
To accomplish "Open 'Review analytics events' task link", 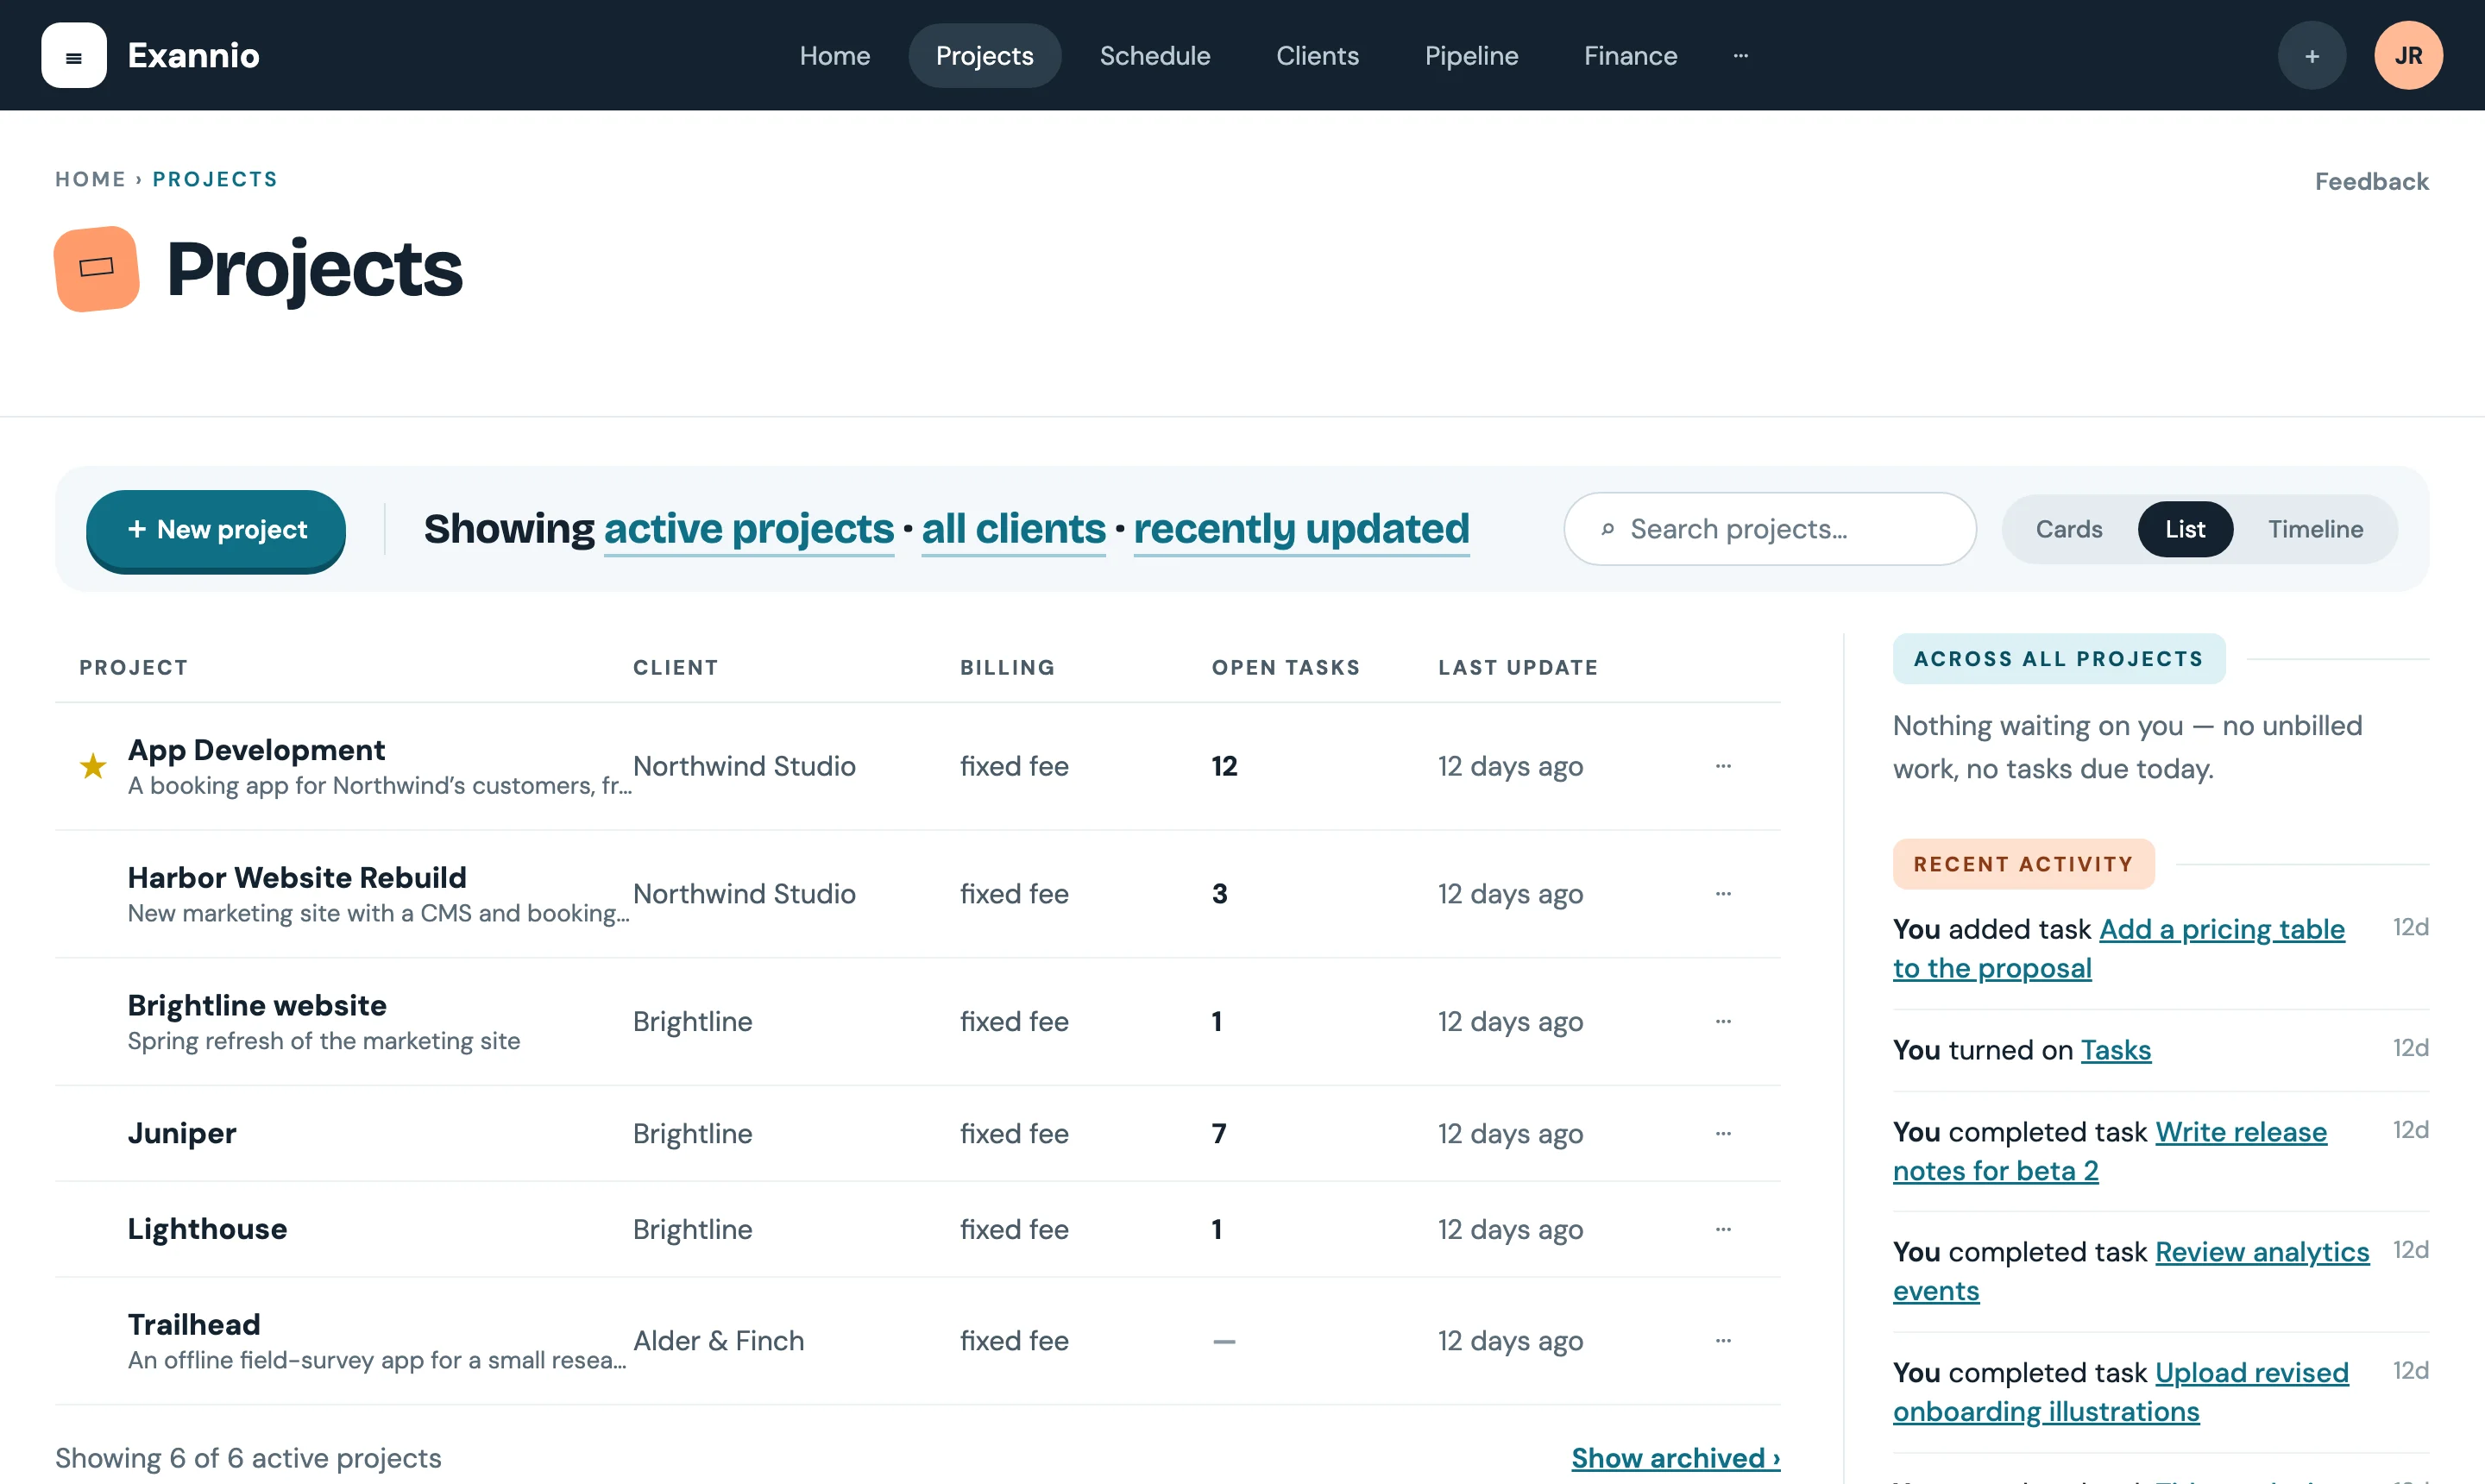I will pyautogui.click(x=2130, y=1271).
